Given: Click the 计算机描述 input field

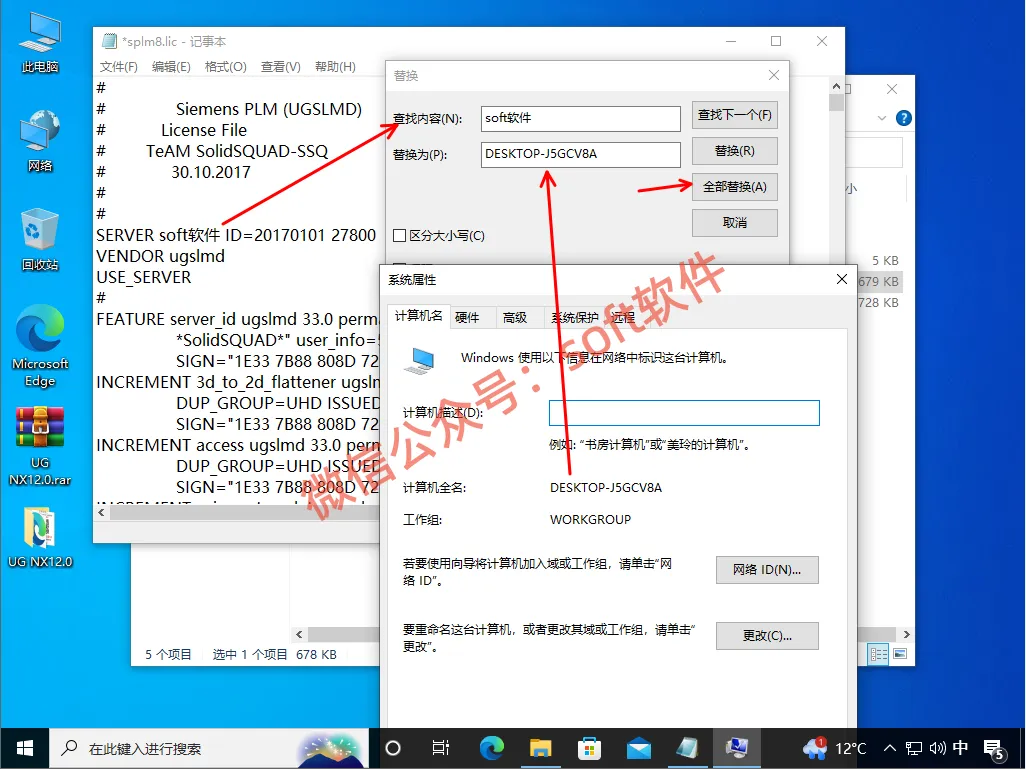Looking at the screenshot, I should coord(684,413).
